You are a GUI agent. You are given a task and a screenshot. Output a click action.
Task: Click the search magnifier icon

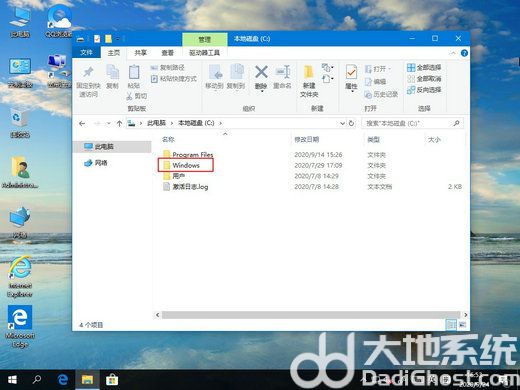pos(456,123)
